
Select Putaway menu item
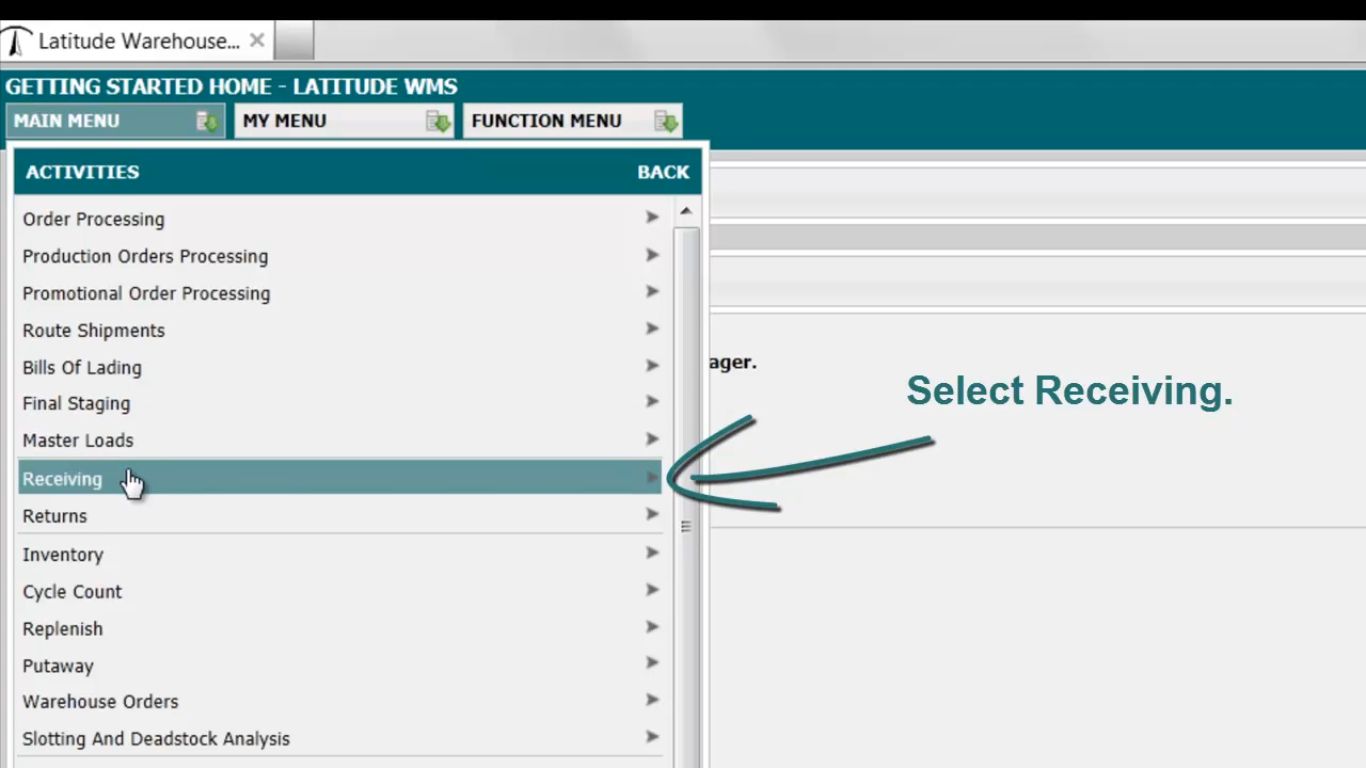pyautogui.click(x=340, y=665)
